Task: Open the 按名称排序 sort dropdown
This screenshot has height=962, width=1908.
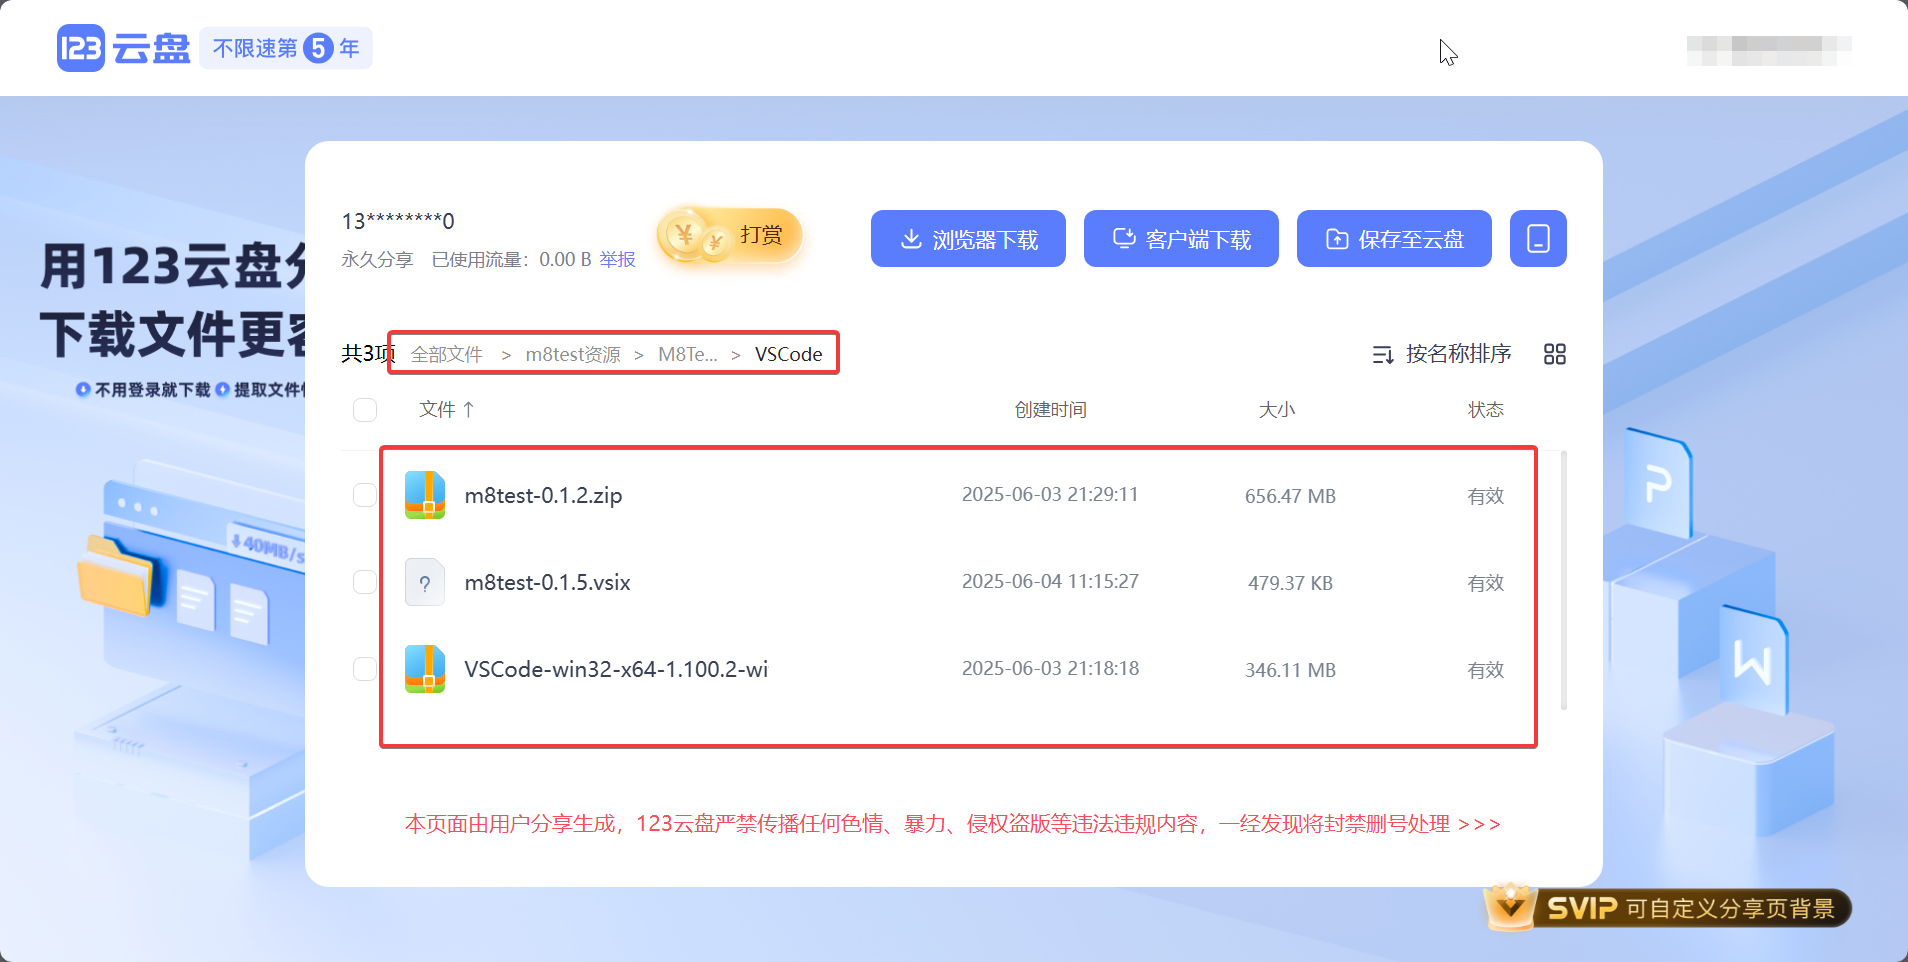Action: (1442, 354)
